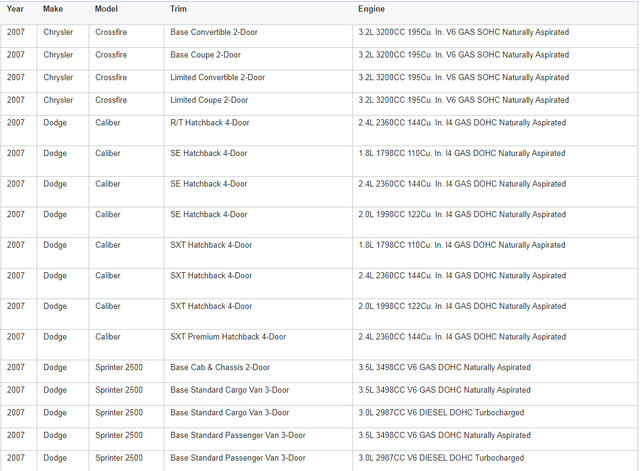
Task: Click the Year column header
Action: (x=15, y=9)
